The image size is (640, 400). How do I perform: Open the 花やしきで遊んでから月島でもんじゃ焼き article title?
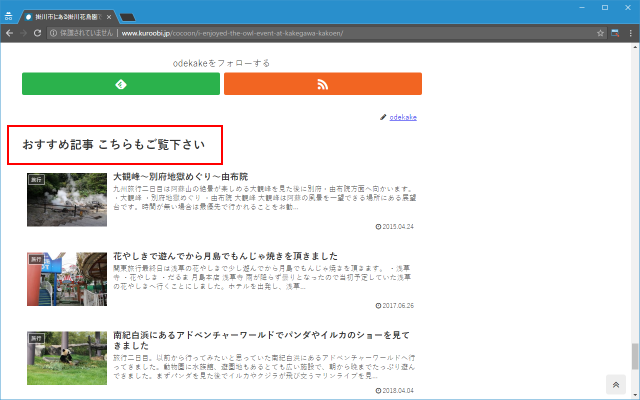tap(225, 256)
